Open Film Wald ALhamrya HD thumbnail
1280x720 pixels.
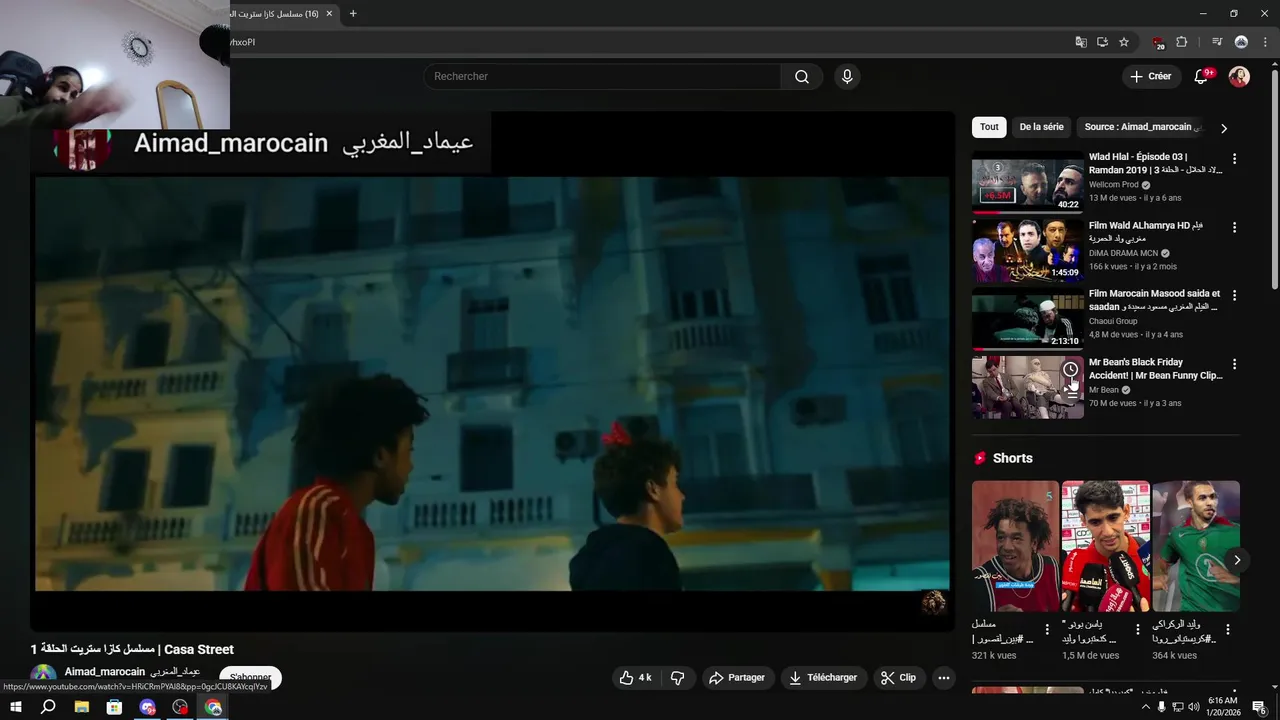(x=1027, y=250)
